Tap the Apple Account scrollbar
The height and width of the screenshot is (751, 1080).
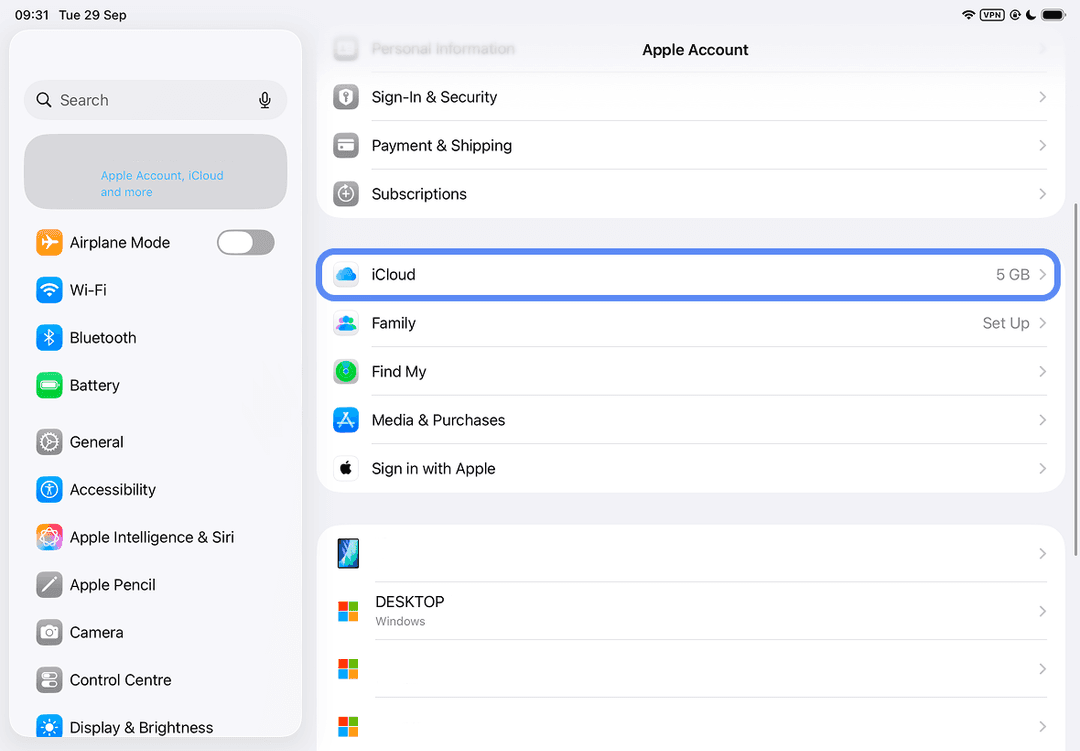coord(1076,379)
